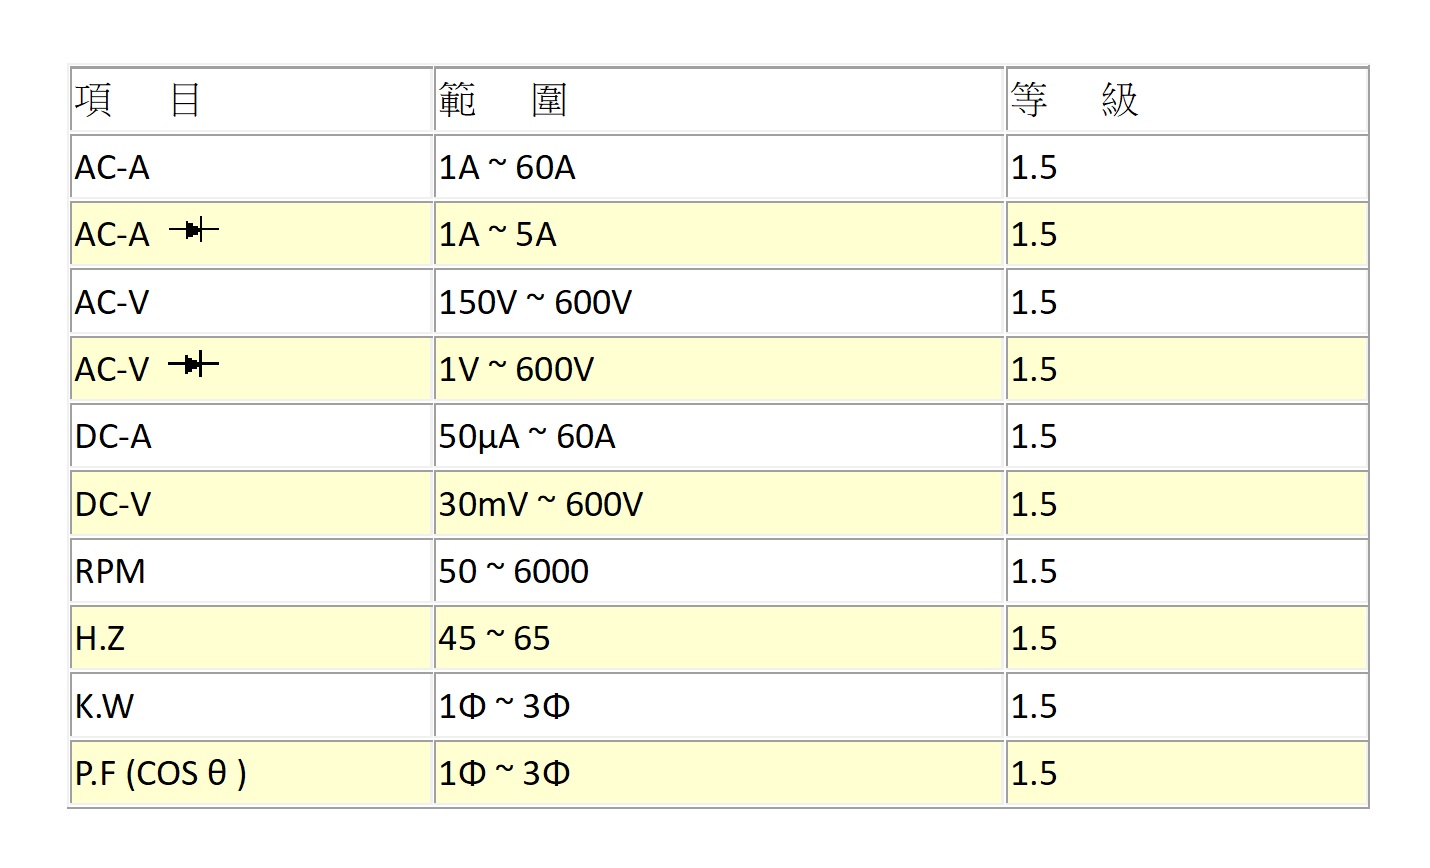Click the 45 ~ 65 range cell

[x=719, y=639]
